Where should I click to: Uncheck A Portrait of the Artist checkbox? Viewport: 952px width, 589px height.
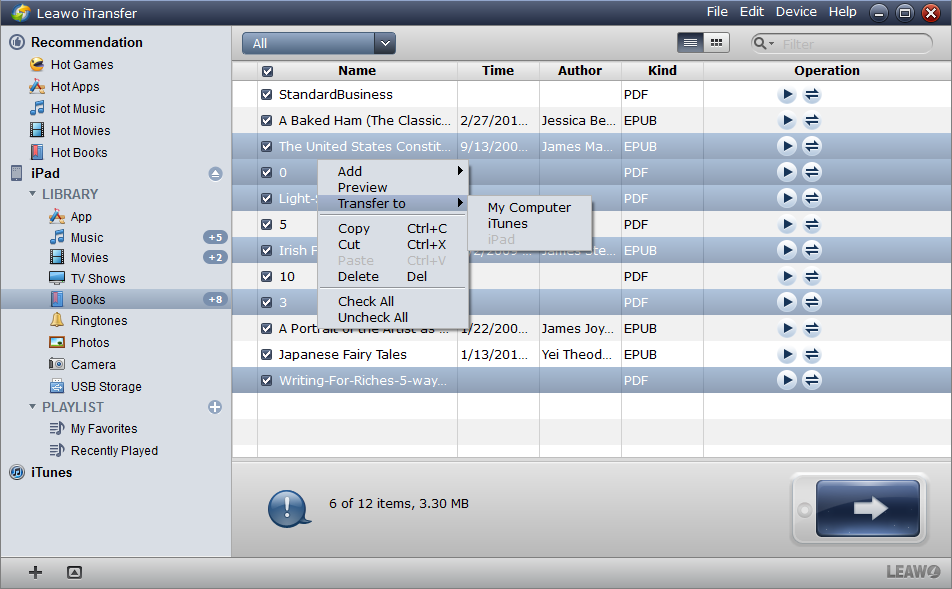tap(267, 329)
